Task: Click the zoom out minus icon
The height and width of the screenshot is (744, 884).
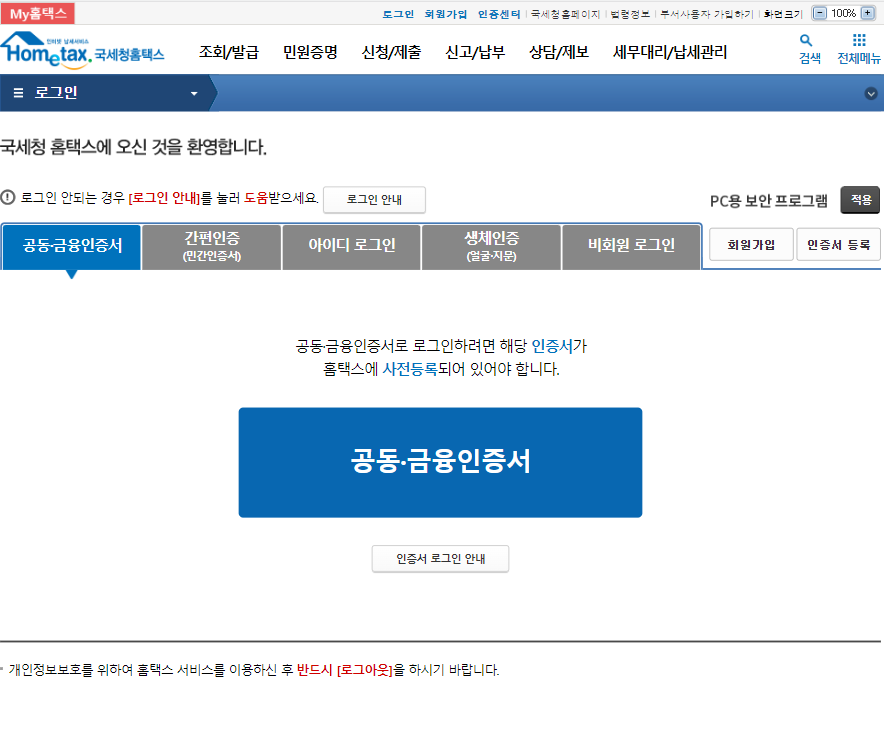Action: click(x=820, y=13)
